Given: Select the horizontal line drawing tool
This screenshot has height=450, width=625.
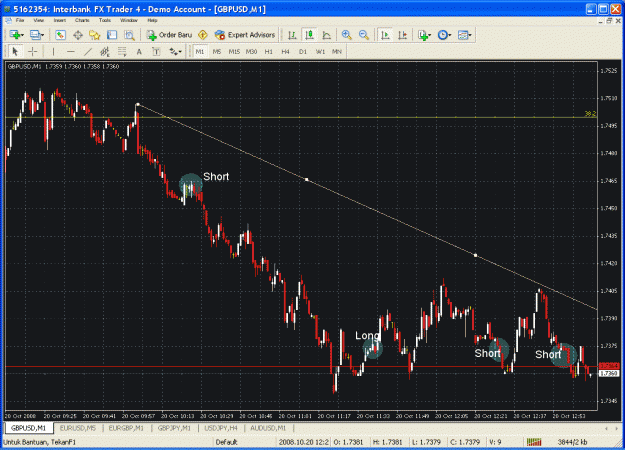Looking at the screenshot, I should tap(71, 51).
